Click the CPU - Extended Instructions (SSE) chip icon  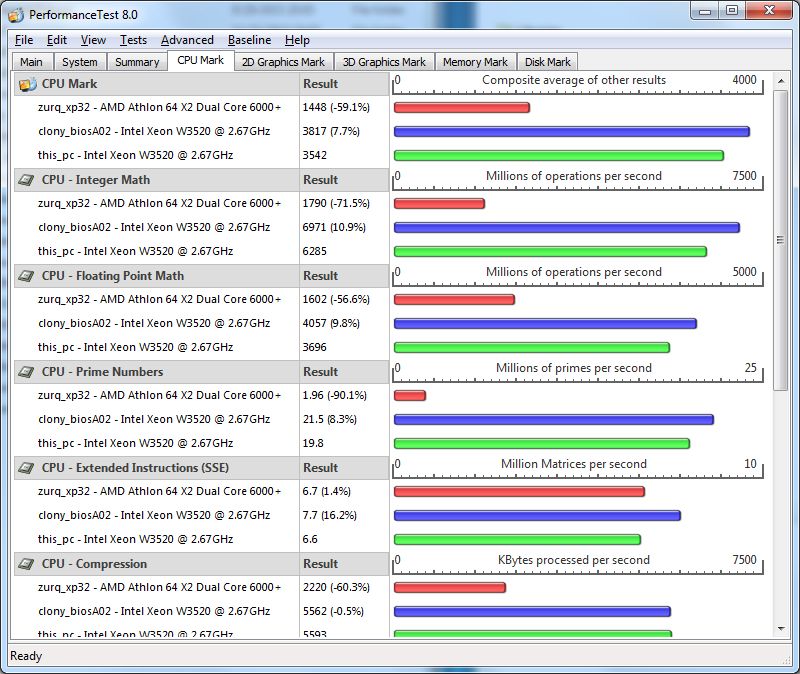pos(27,468)
